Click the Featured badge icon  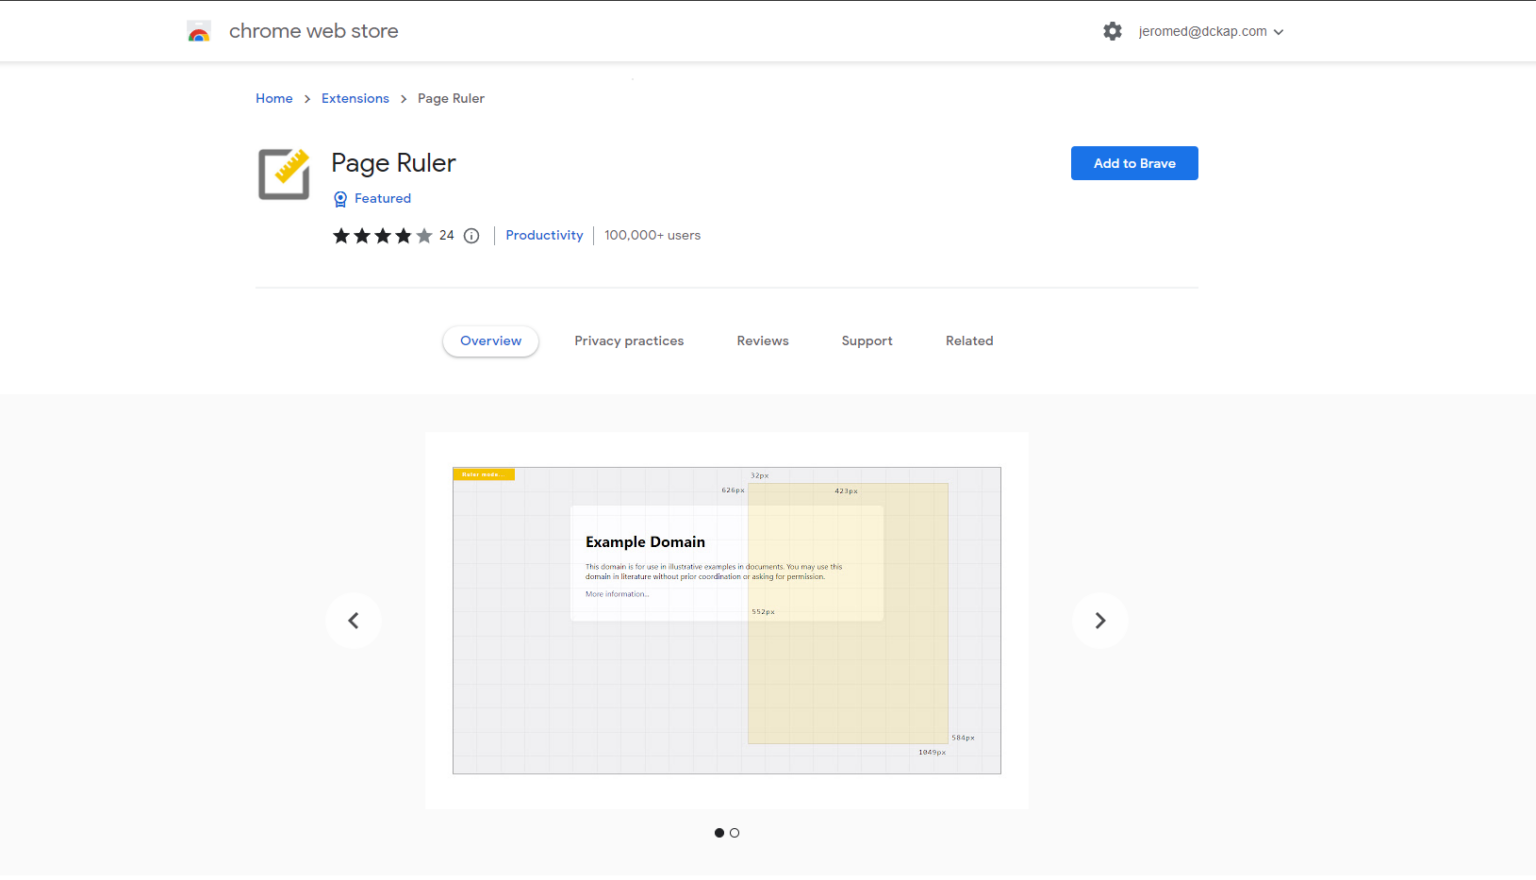(x=340, y=198)
